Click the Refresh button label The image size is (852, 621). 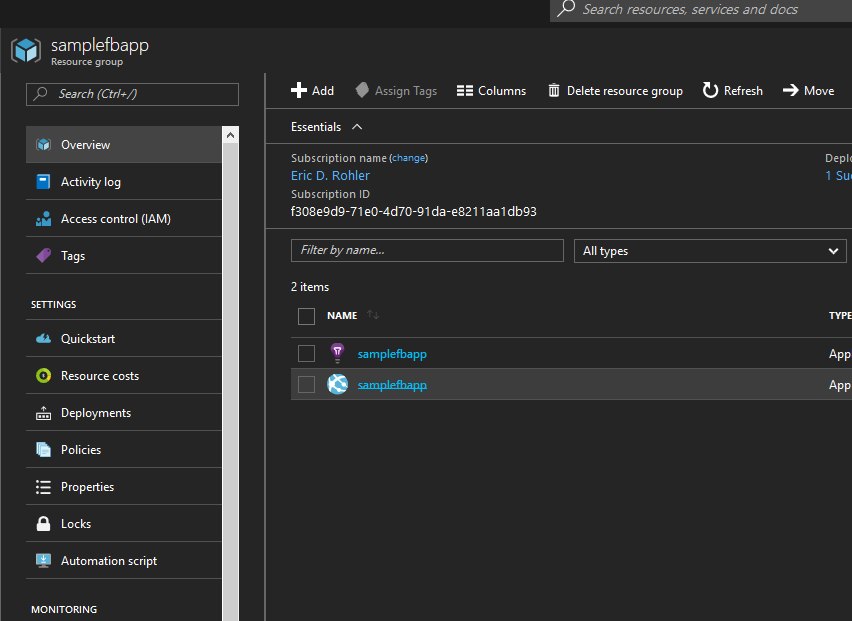pyautogui.click(x=743, y=91)
